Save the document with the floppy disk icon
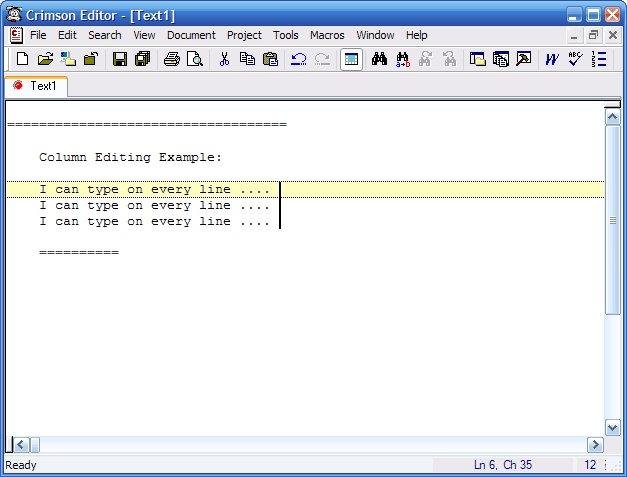The width and height of the screenshot is (627, 477). click(120, 59)
